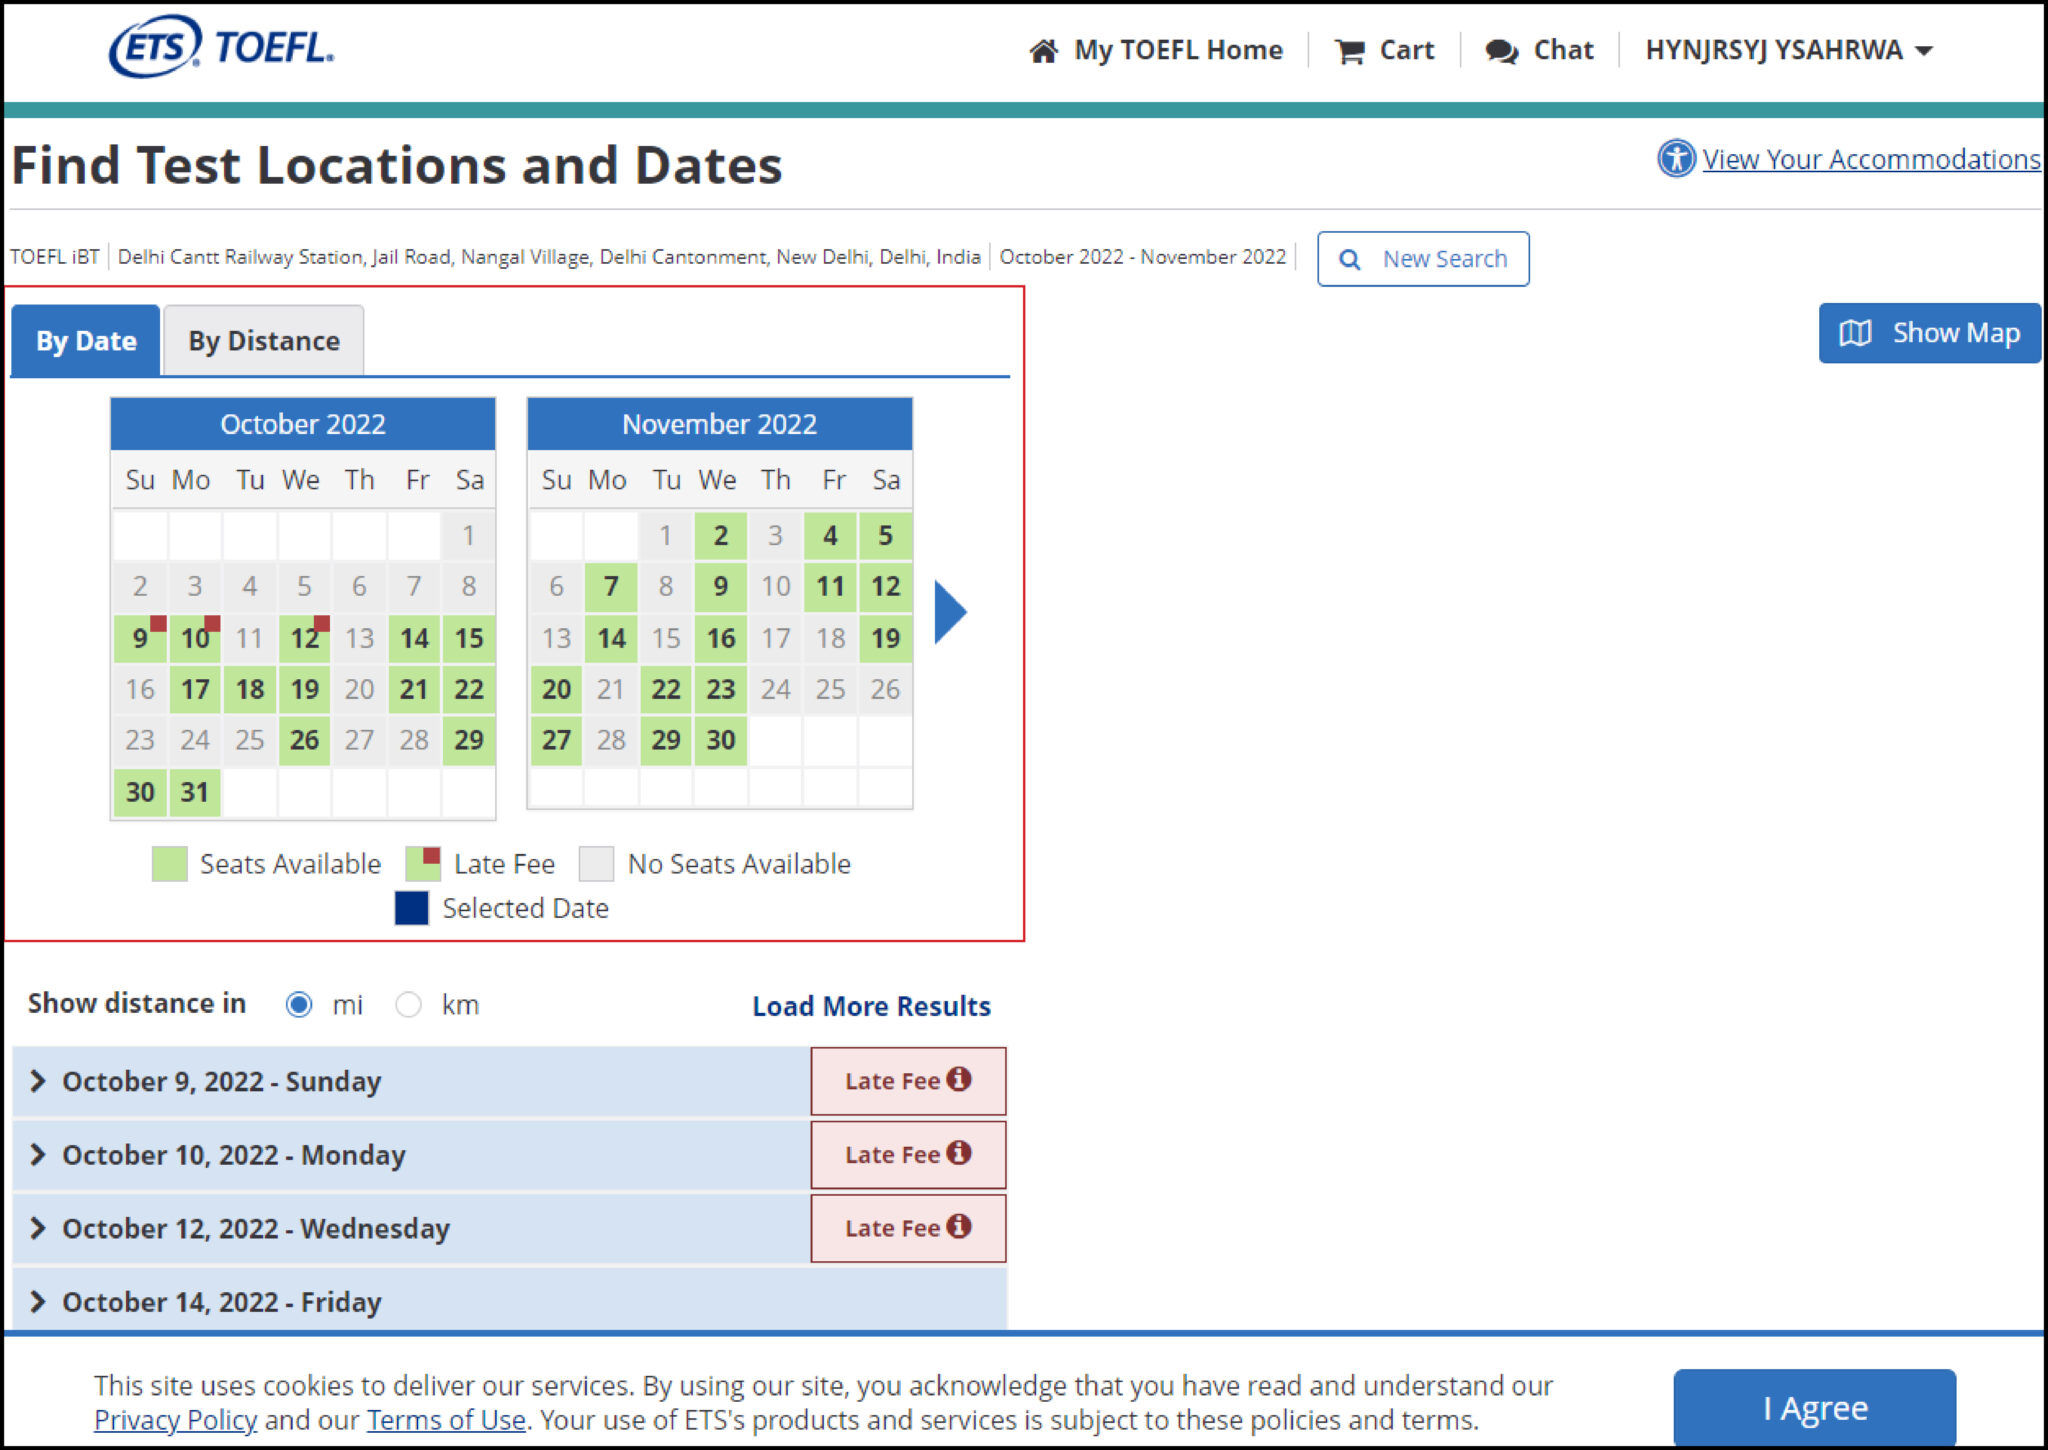Image resolution: width=2048 pixels, height=1450 pixels.
Task: Go to next months with blue arrow
Action: pos(950,611)
